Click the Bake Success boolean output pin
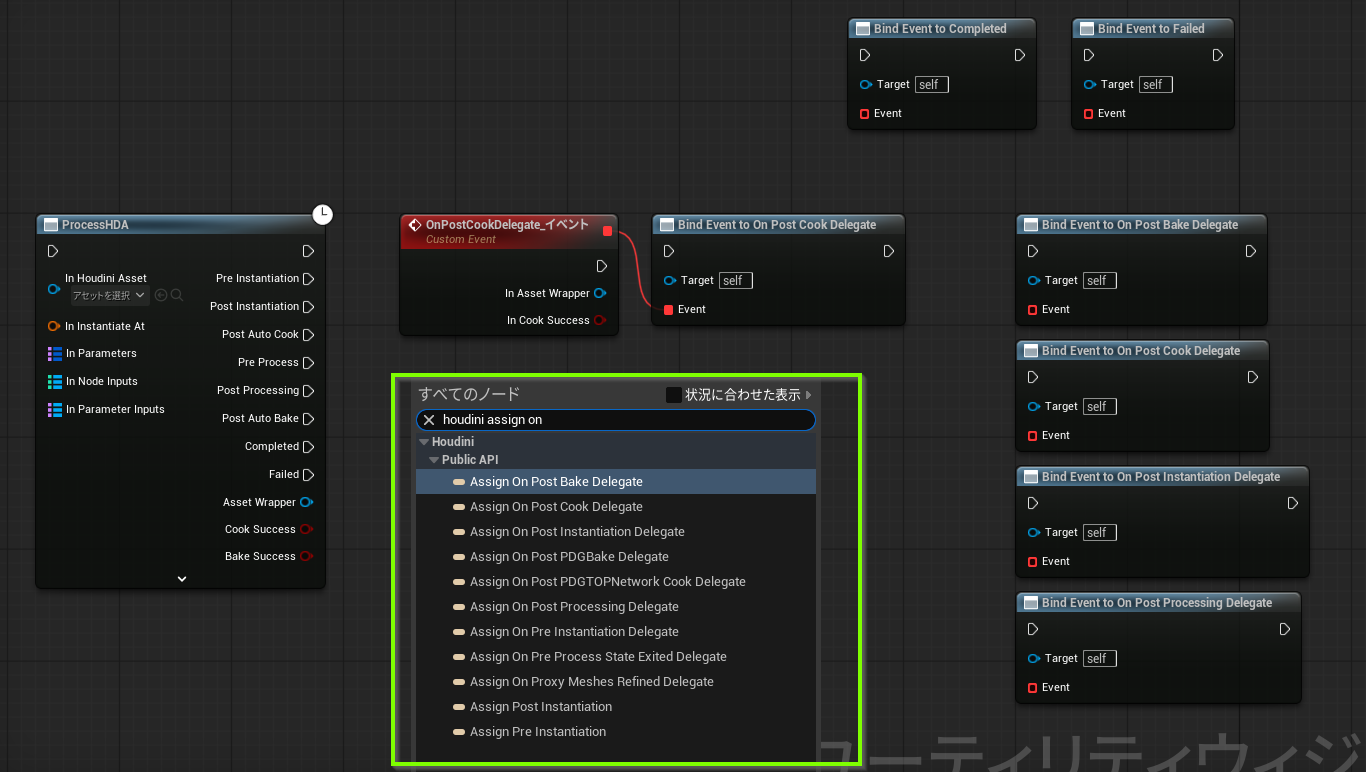This screenshot has width=1366, height=772. (307, 556)
